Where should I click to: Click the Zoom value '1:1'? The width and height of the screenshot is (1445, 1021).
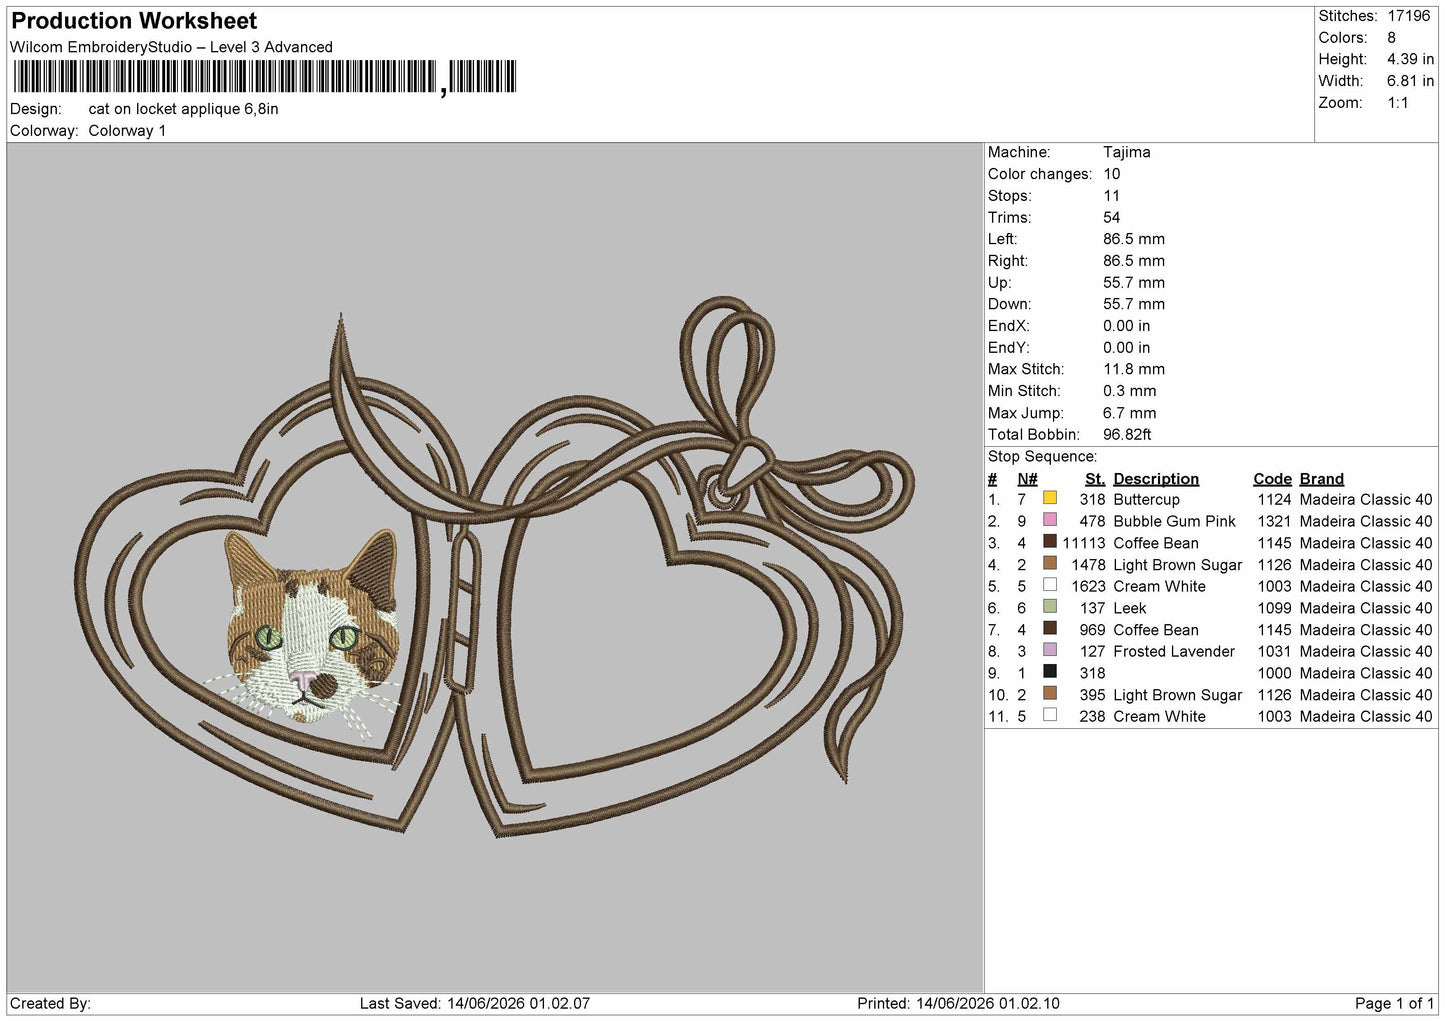click(1397, 103)
